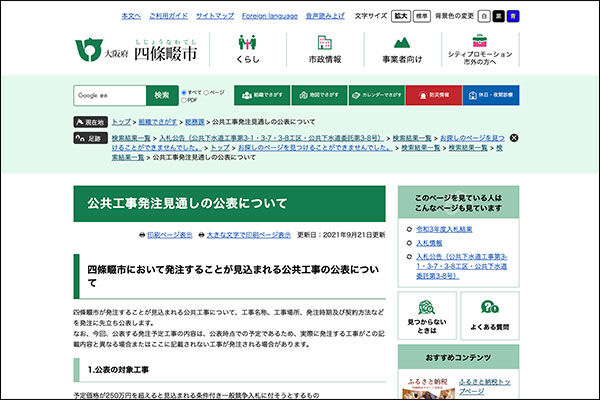
Task: Open the 事業者向け business menu
Action: pyautogui.click(x=402, y=50)
